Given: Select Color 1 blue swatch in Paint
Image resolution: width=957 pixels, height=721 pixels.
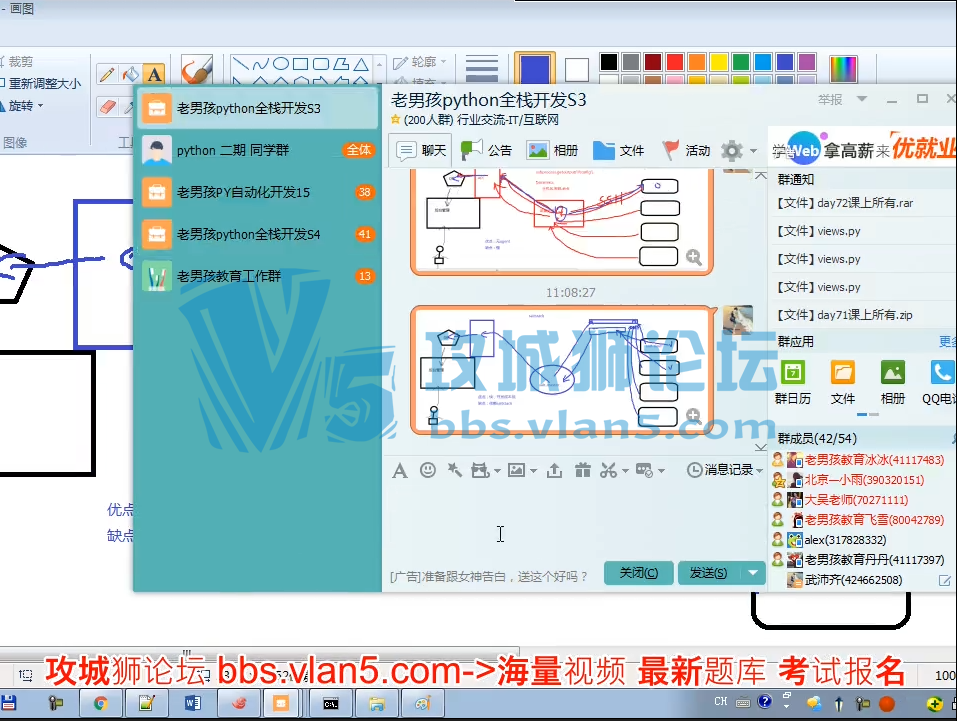Looking at the screenshot, I should tap(535, 68).
